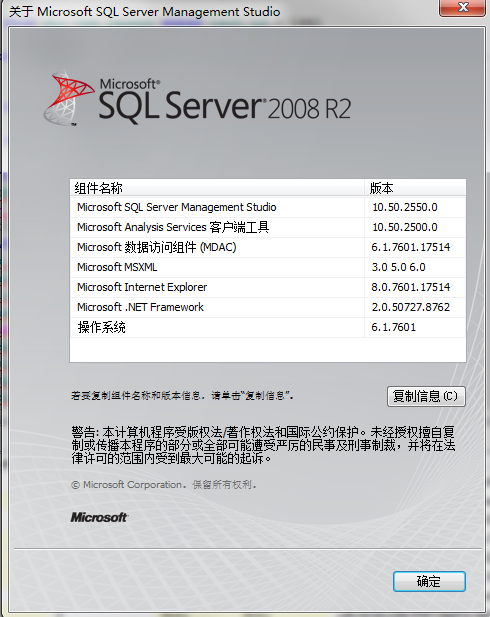Select the Microsoft Internet Explorer row
The width and height of the screenshot is (490, 617).
pyautogui.click(x=268, y=287)
